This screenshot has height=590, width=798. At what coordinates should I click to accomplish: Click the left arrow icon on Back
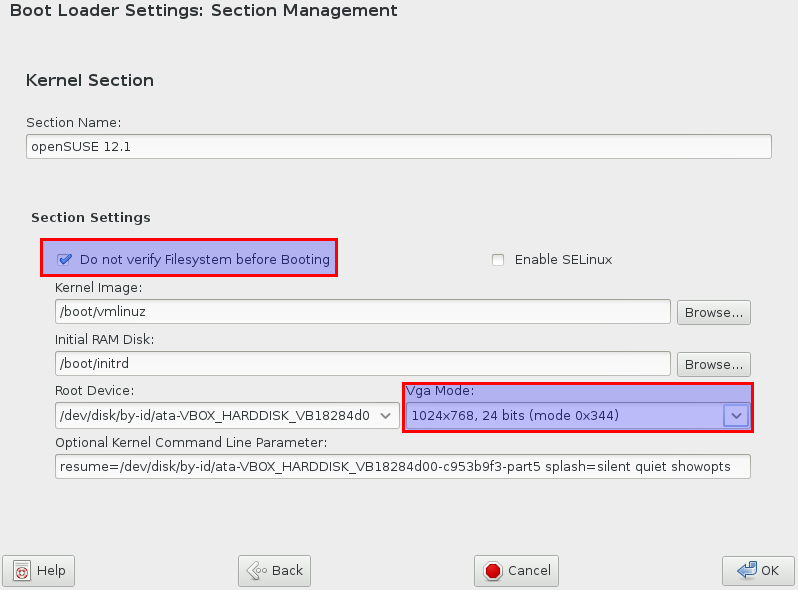pos(256,571)
